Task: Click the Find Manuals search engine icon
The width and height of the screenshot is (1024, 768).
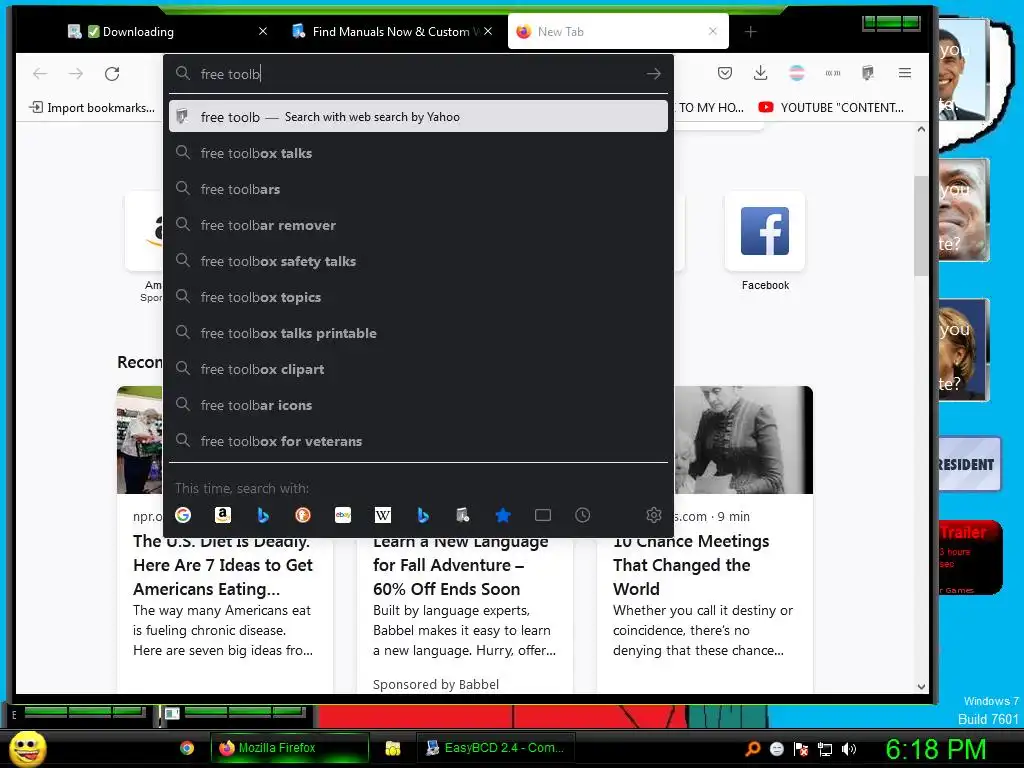Action: [x=462, y=515]
